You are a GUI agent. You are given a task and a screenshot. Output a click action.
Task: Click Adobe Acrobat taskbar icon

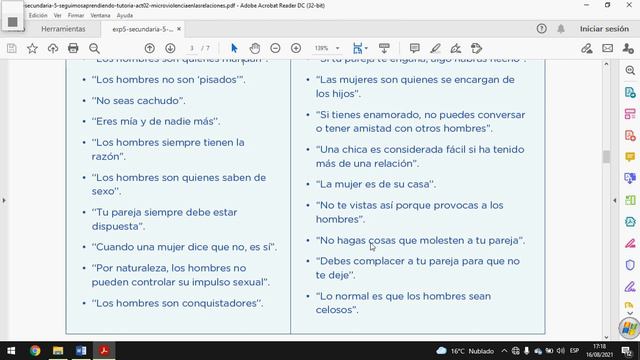tap(104, 351)
